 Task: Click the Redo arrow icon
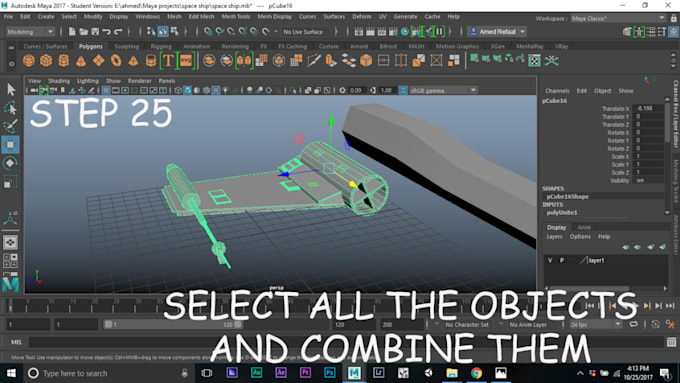[x=118, y=32]
